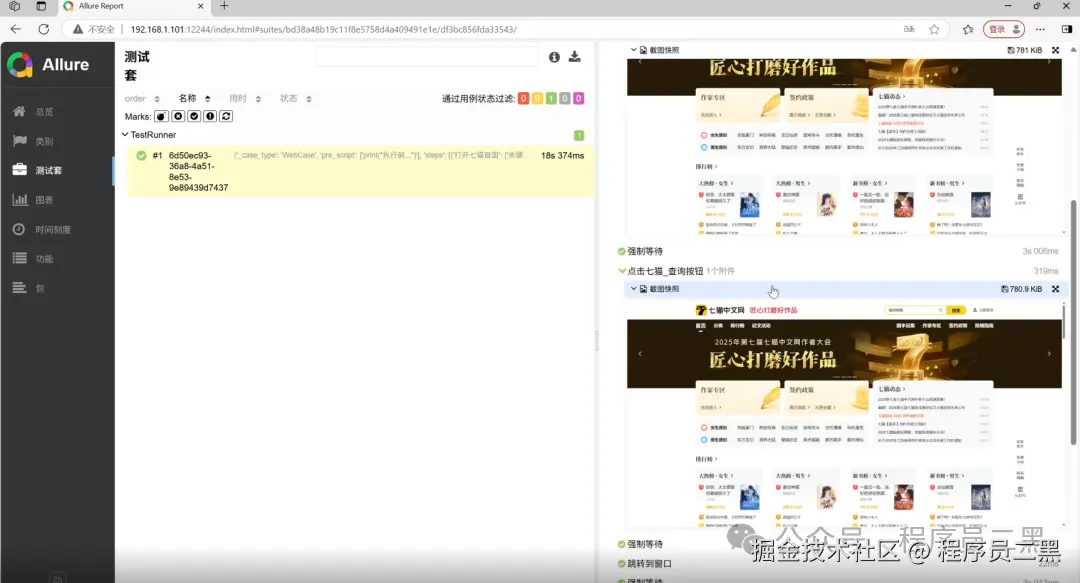Sort test cases by 用时 duration
The height and width of the screenshot is (583, 1080).
[245, 99]
